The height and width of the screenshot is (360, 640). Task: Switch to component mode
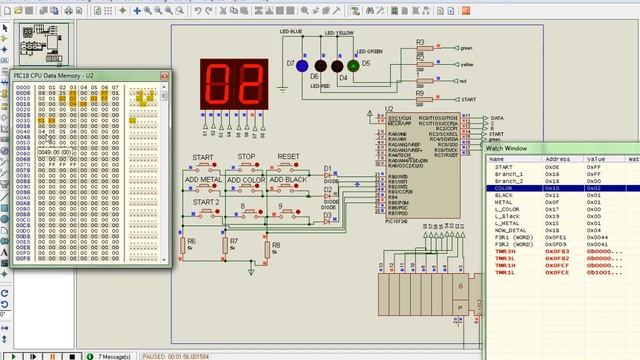[4, 39]
